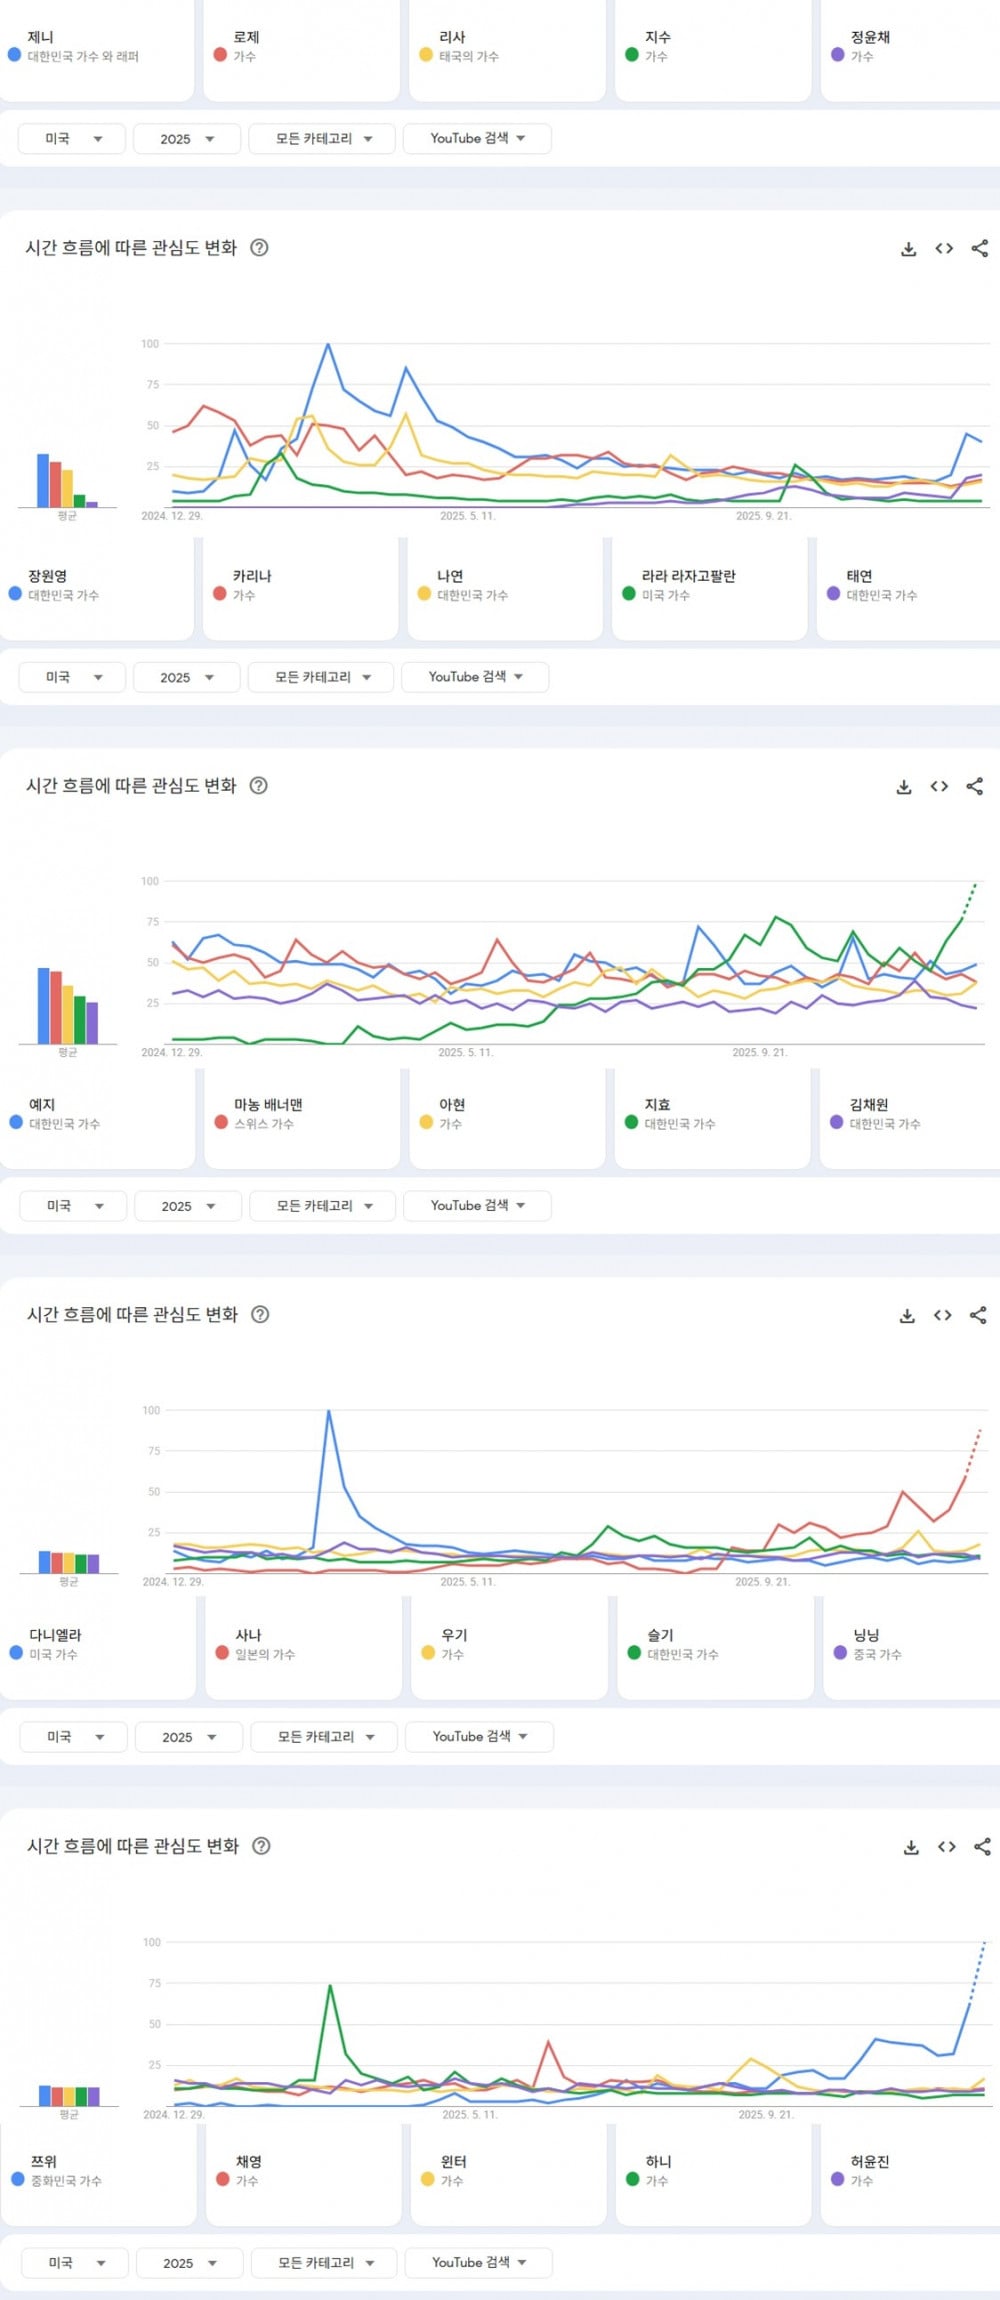Download data of the bottom-most chart
1000x2300 pixels.
(x=911, y=1847)
